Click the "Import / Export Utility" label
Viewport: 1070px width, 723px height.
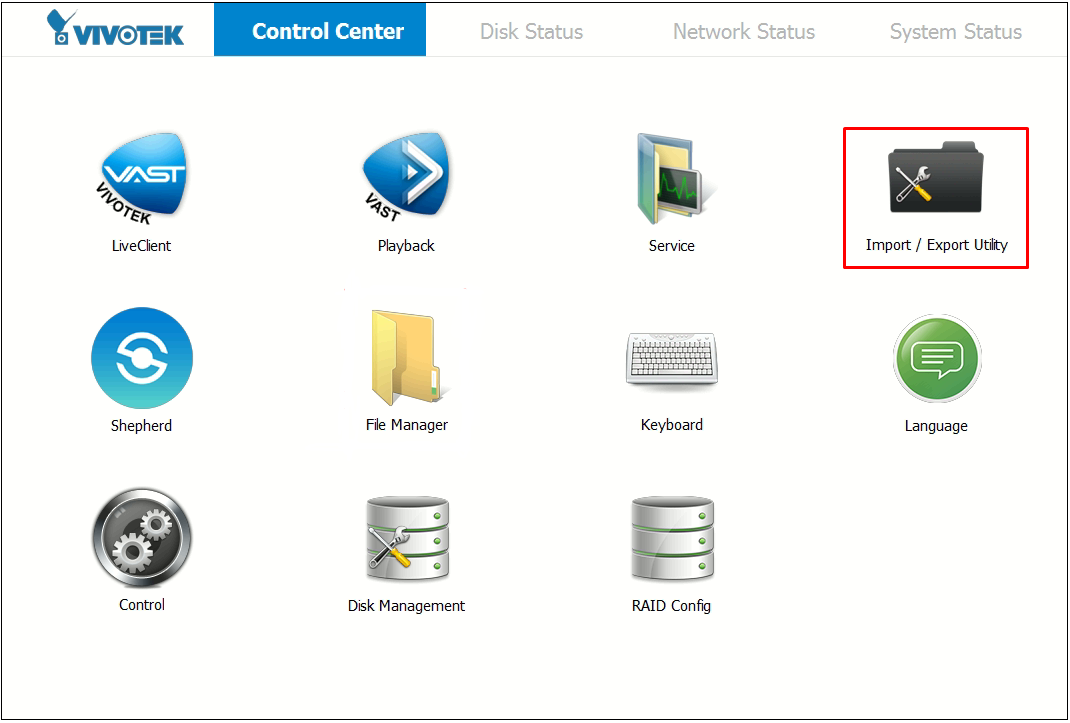936,245
